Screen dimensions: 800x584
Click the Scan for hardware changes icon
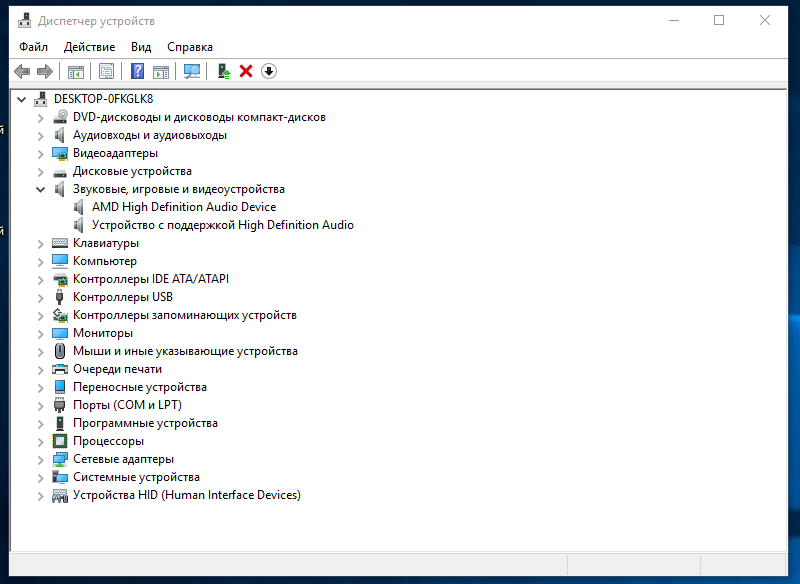tap(192, 71)
